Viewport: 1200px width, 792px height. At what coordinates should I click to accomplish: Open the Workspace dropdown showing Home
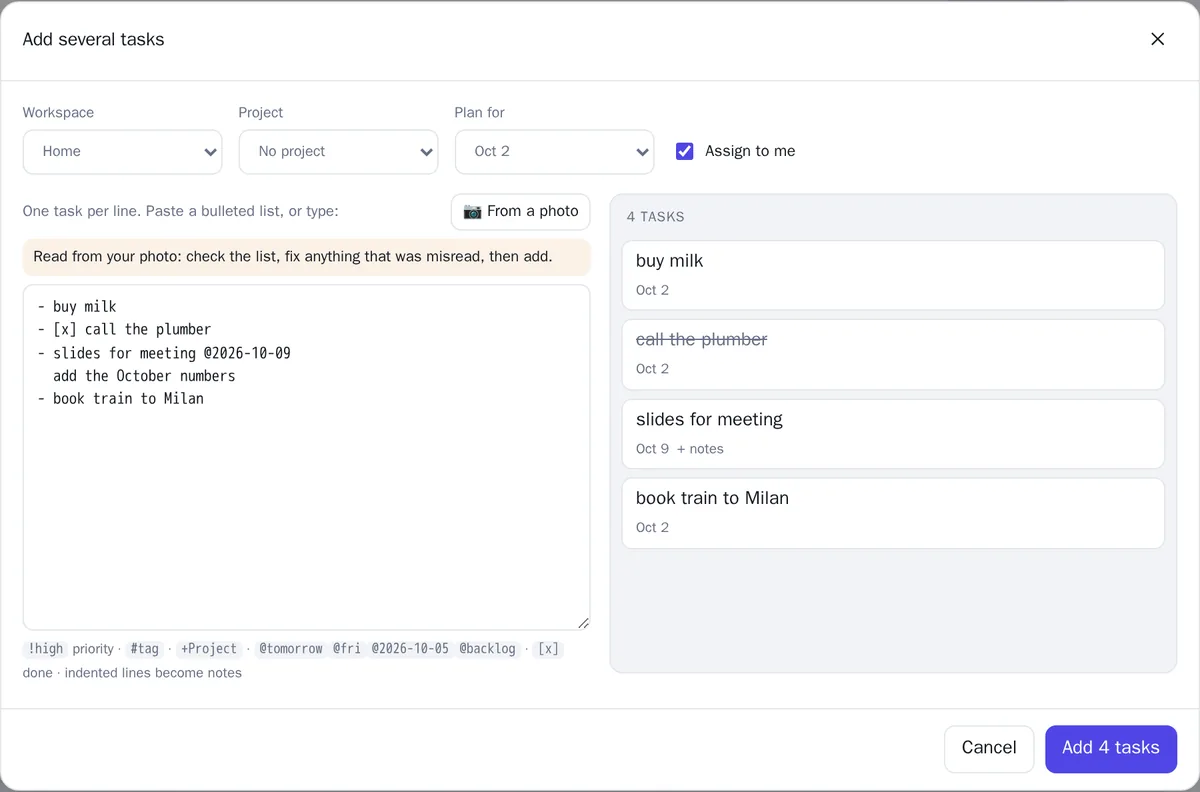click(x=122, y=152)
